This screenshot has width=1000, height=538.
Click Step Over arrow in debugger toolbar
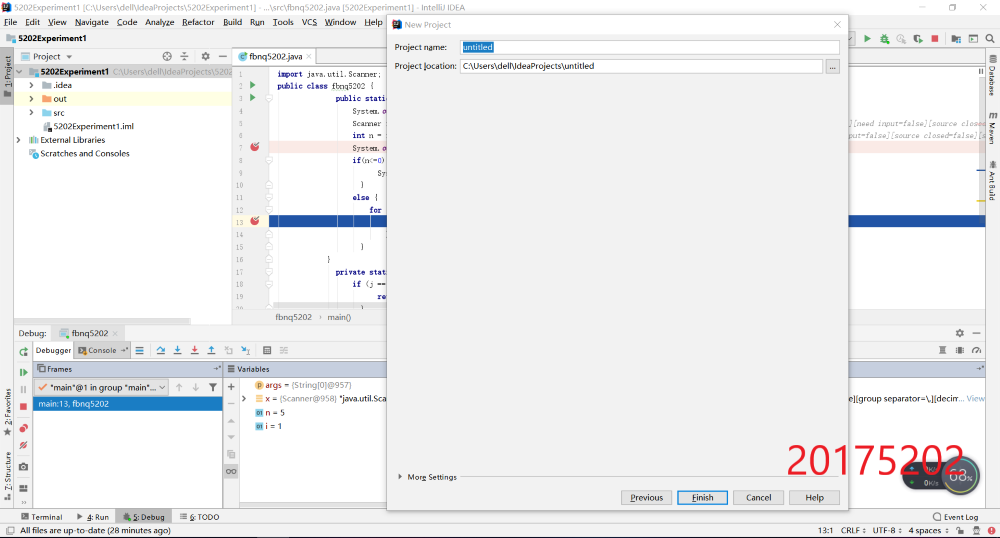161,351
